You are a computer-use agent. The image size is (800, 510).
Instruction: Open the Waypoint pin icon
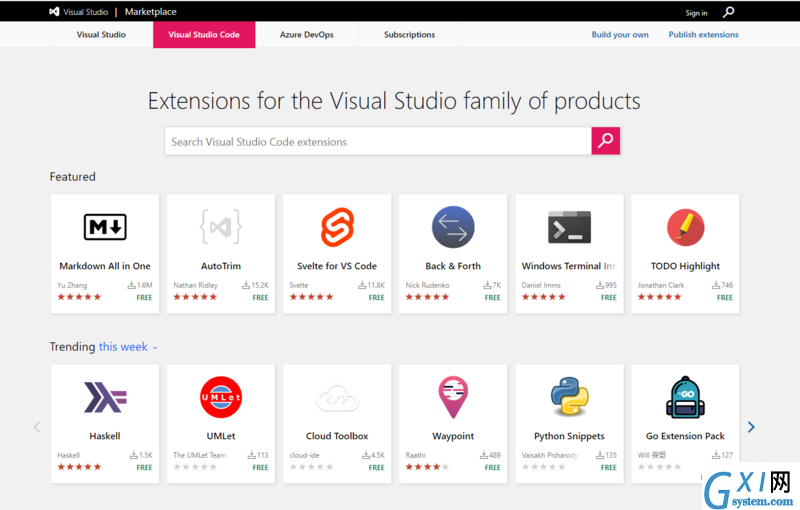[453, 397]
